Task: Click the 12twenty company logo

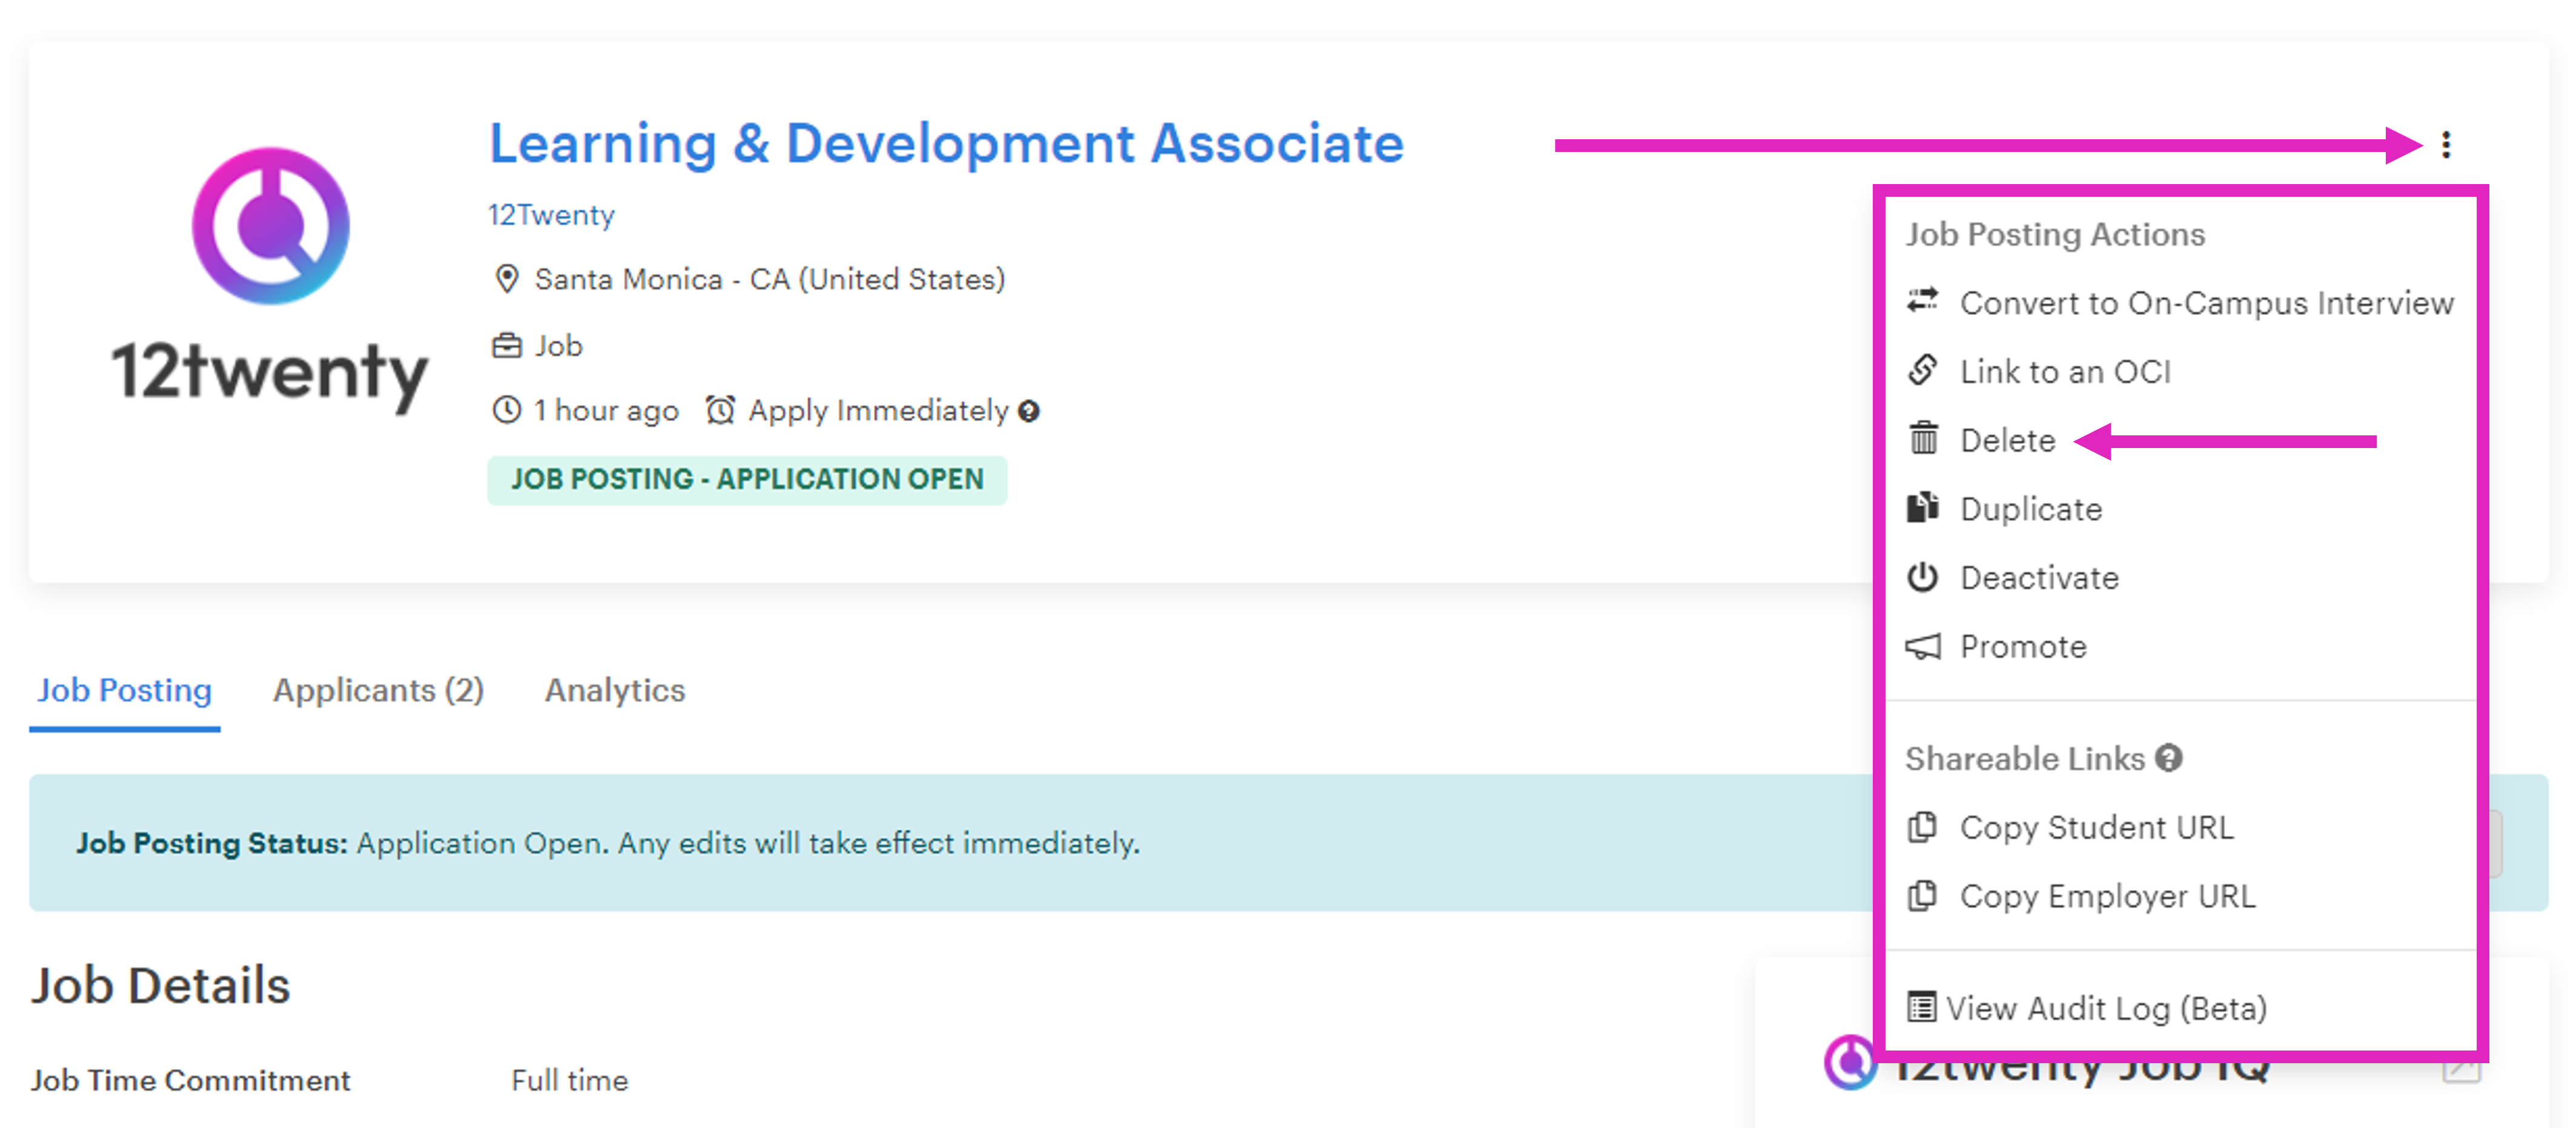Action: tap(270, 280)
